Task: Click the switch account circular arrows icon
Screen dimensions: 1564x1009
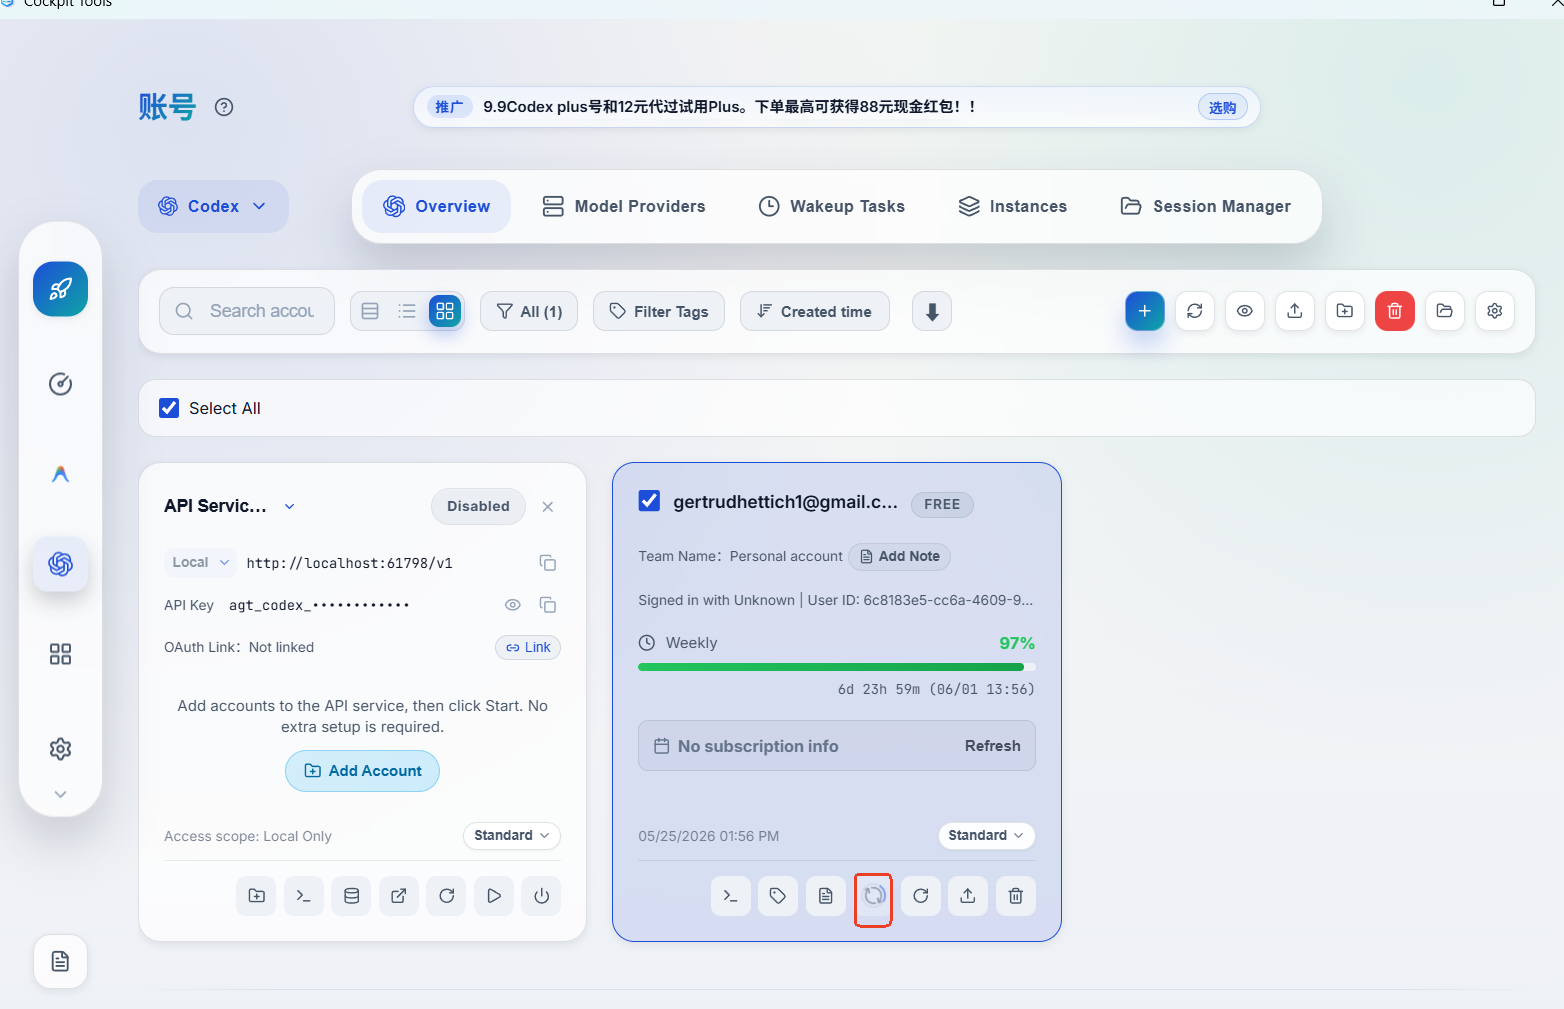Action: [874, 896]
